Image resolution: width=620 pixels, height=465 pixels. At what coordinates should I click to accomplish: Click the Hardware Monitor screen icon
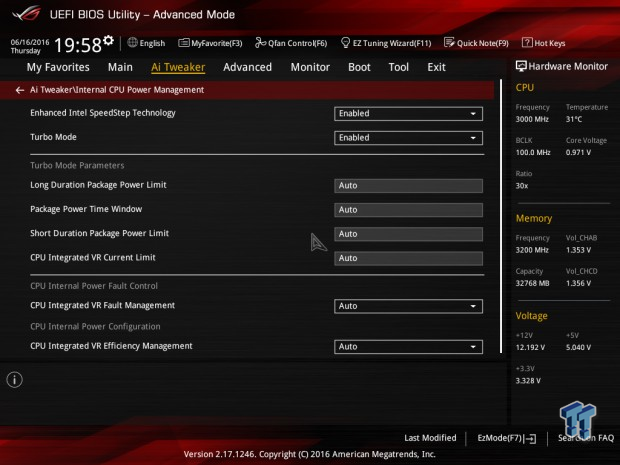(521, 66)
